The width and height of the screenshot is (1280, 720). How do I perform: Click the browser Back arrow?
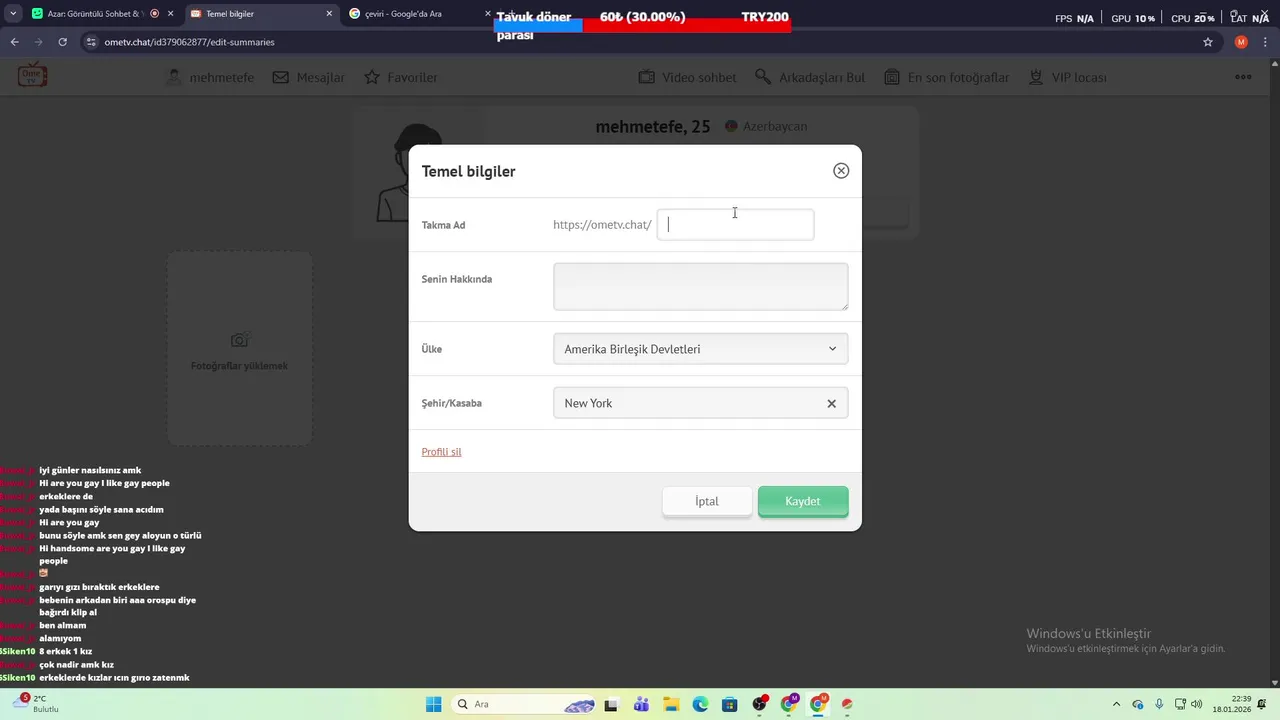[14, 42]
